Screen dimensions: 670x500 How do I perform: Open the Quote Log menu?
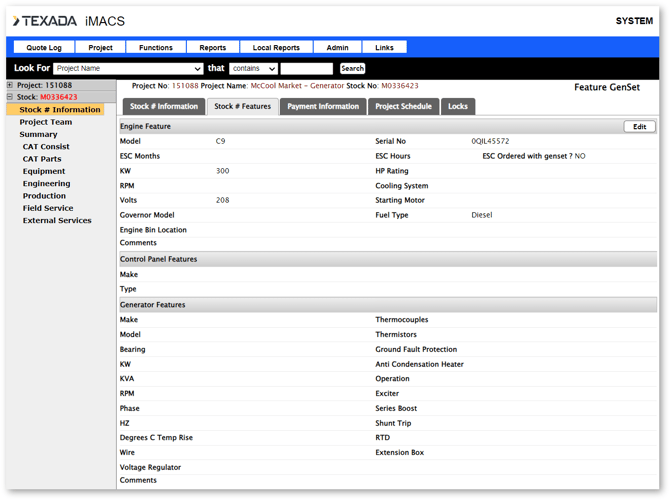tap(44, 47)
